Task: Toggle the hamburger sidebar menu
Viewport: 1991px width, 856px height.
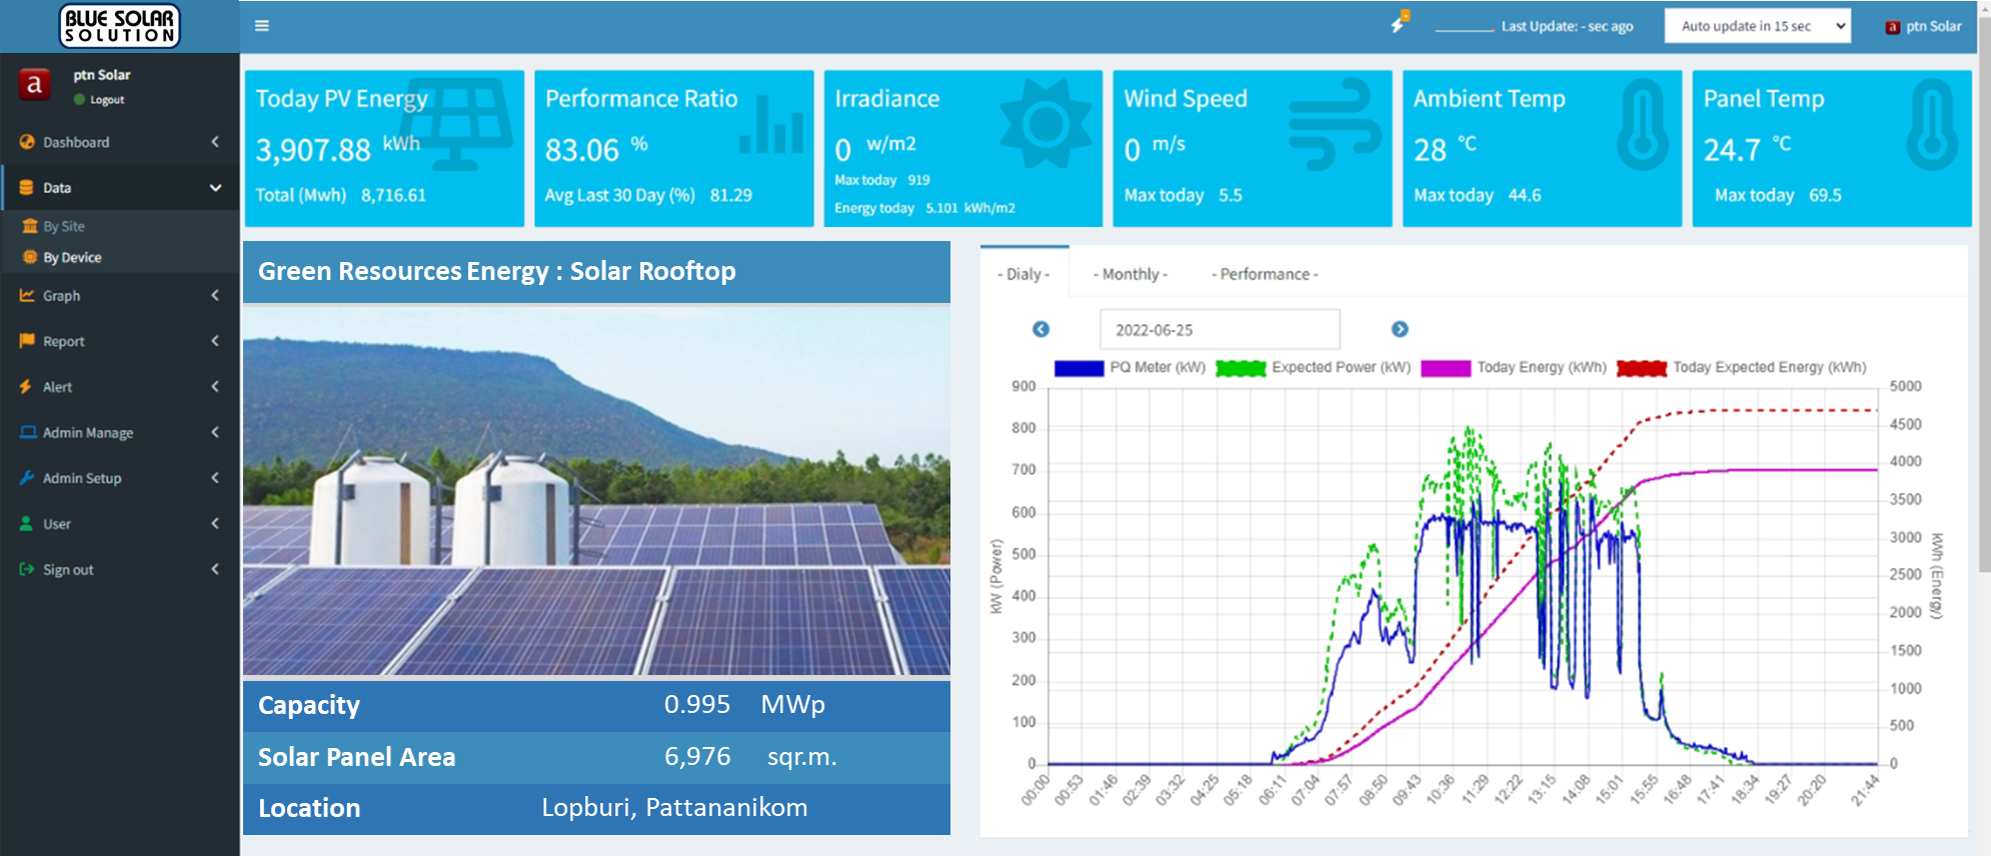Action: point(262,26)
